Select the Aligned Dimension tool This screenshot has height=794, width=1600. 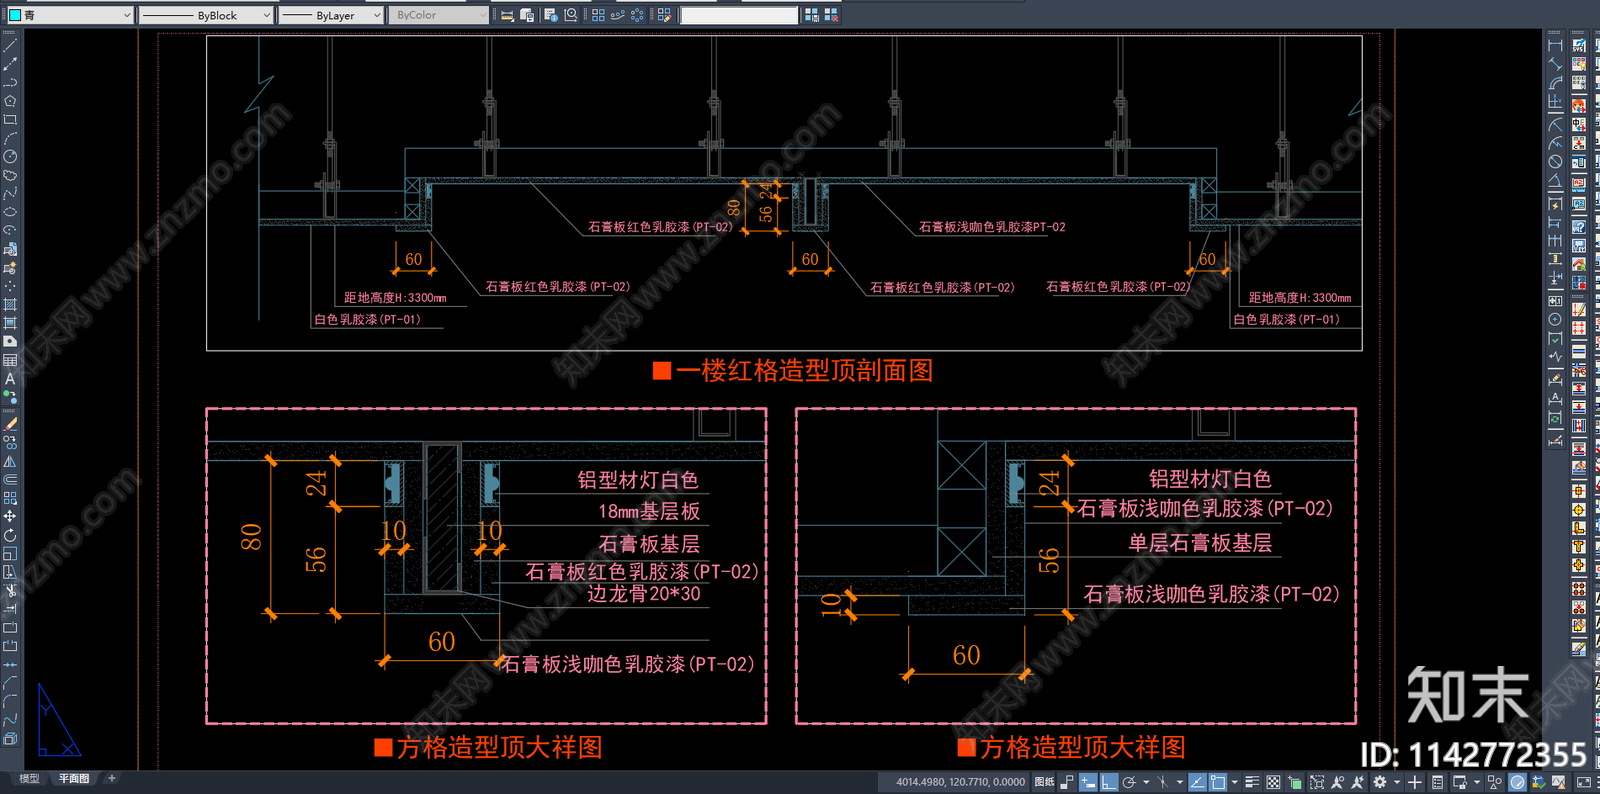pos(1555,64)
